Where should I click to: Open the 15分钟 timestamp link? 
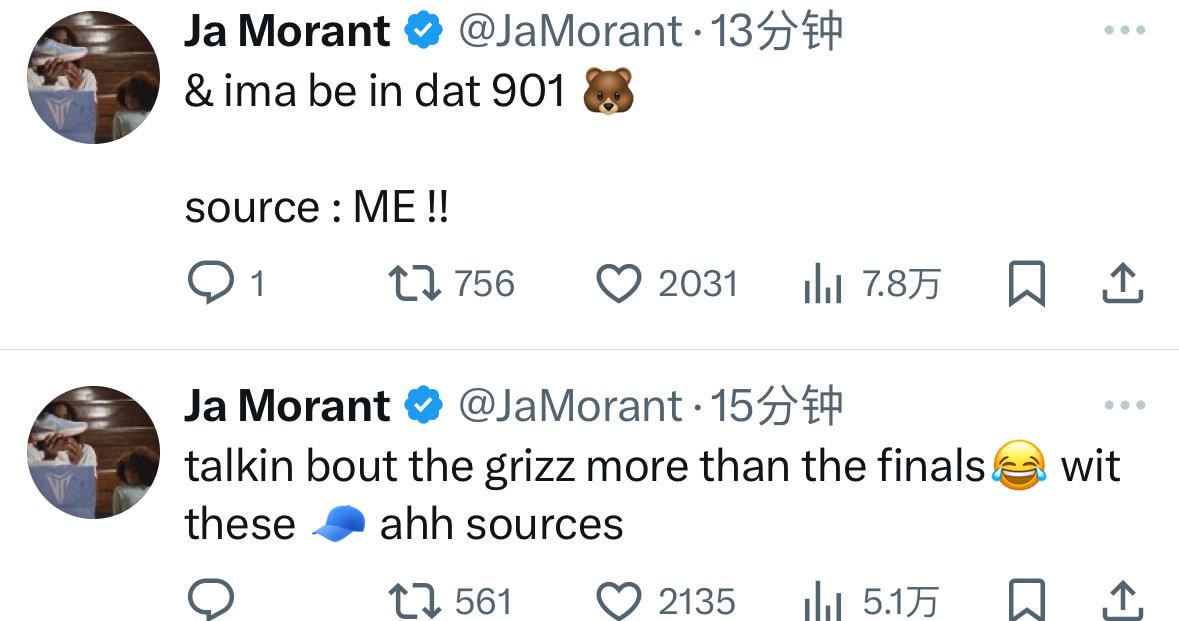[x=776, y=406]
